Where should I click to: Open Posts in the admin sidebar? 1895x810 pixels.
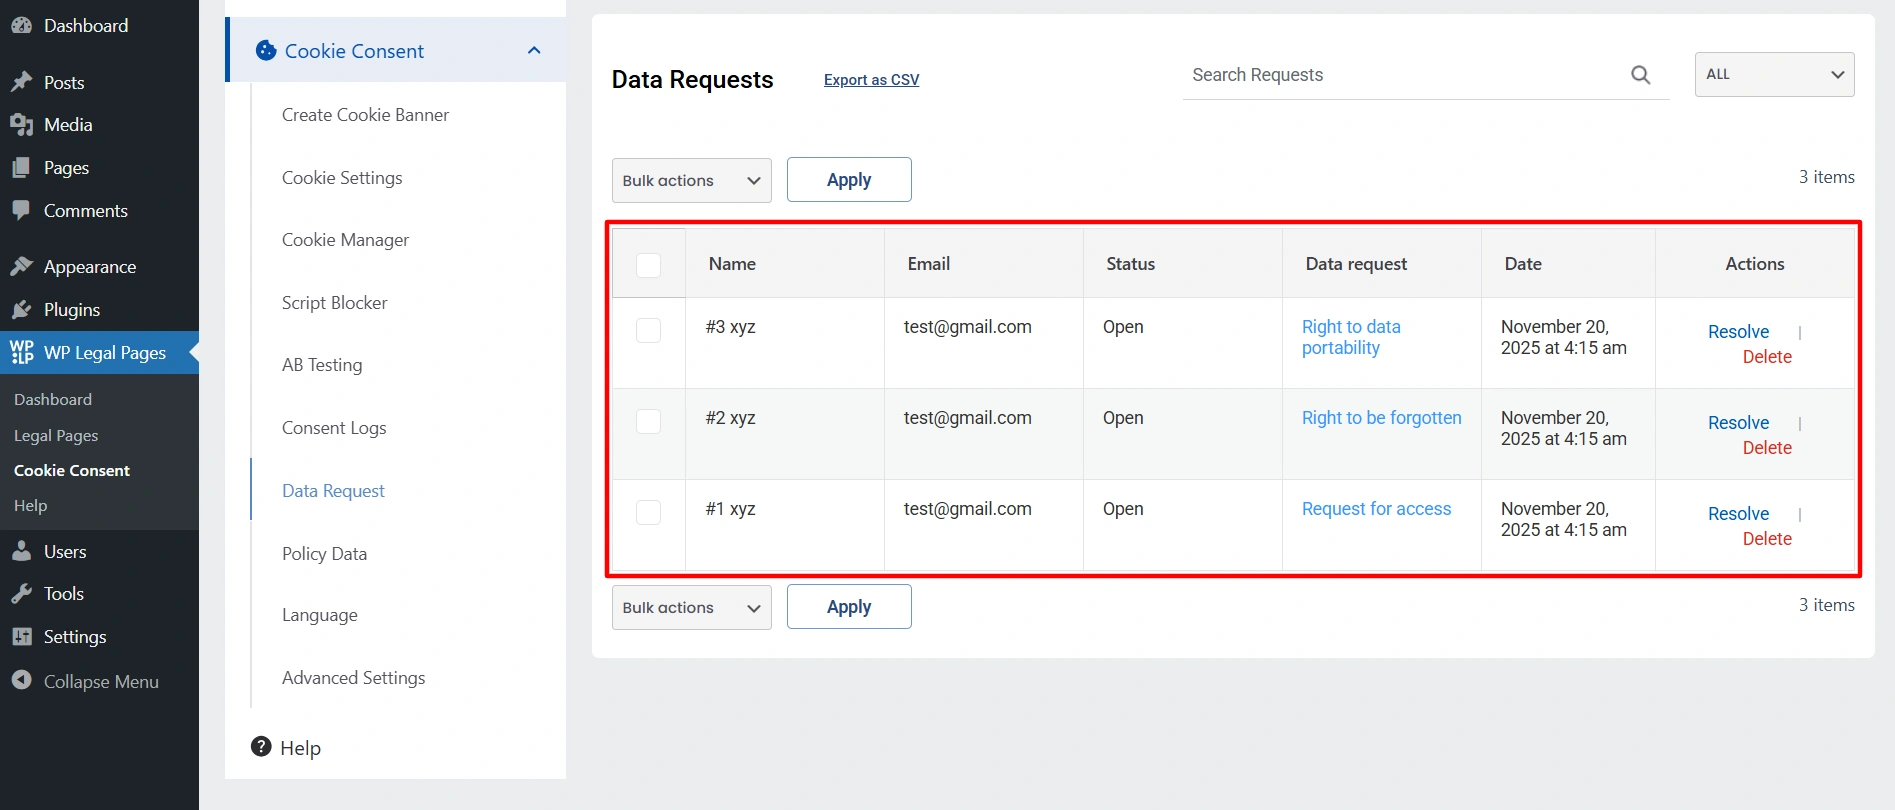64,83
